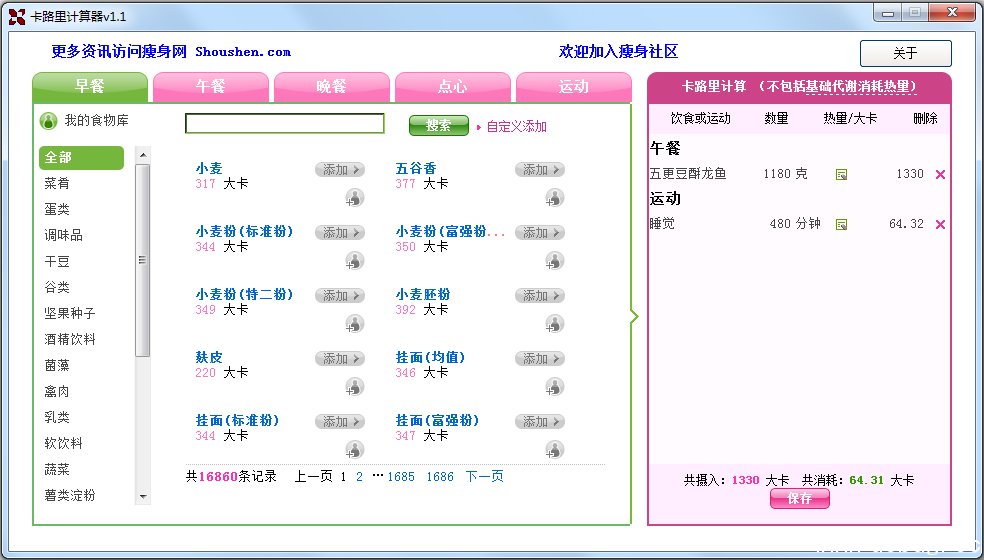Click 下一页 next page link
The width and height of the screenshot is (984, 560).
pos(484,477)
